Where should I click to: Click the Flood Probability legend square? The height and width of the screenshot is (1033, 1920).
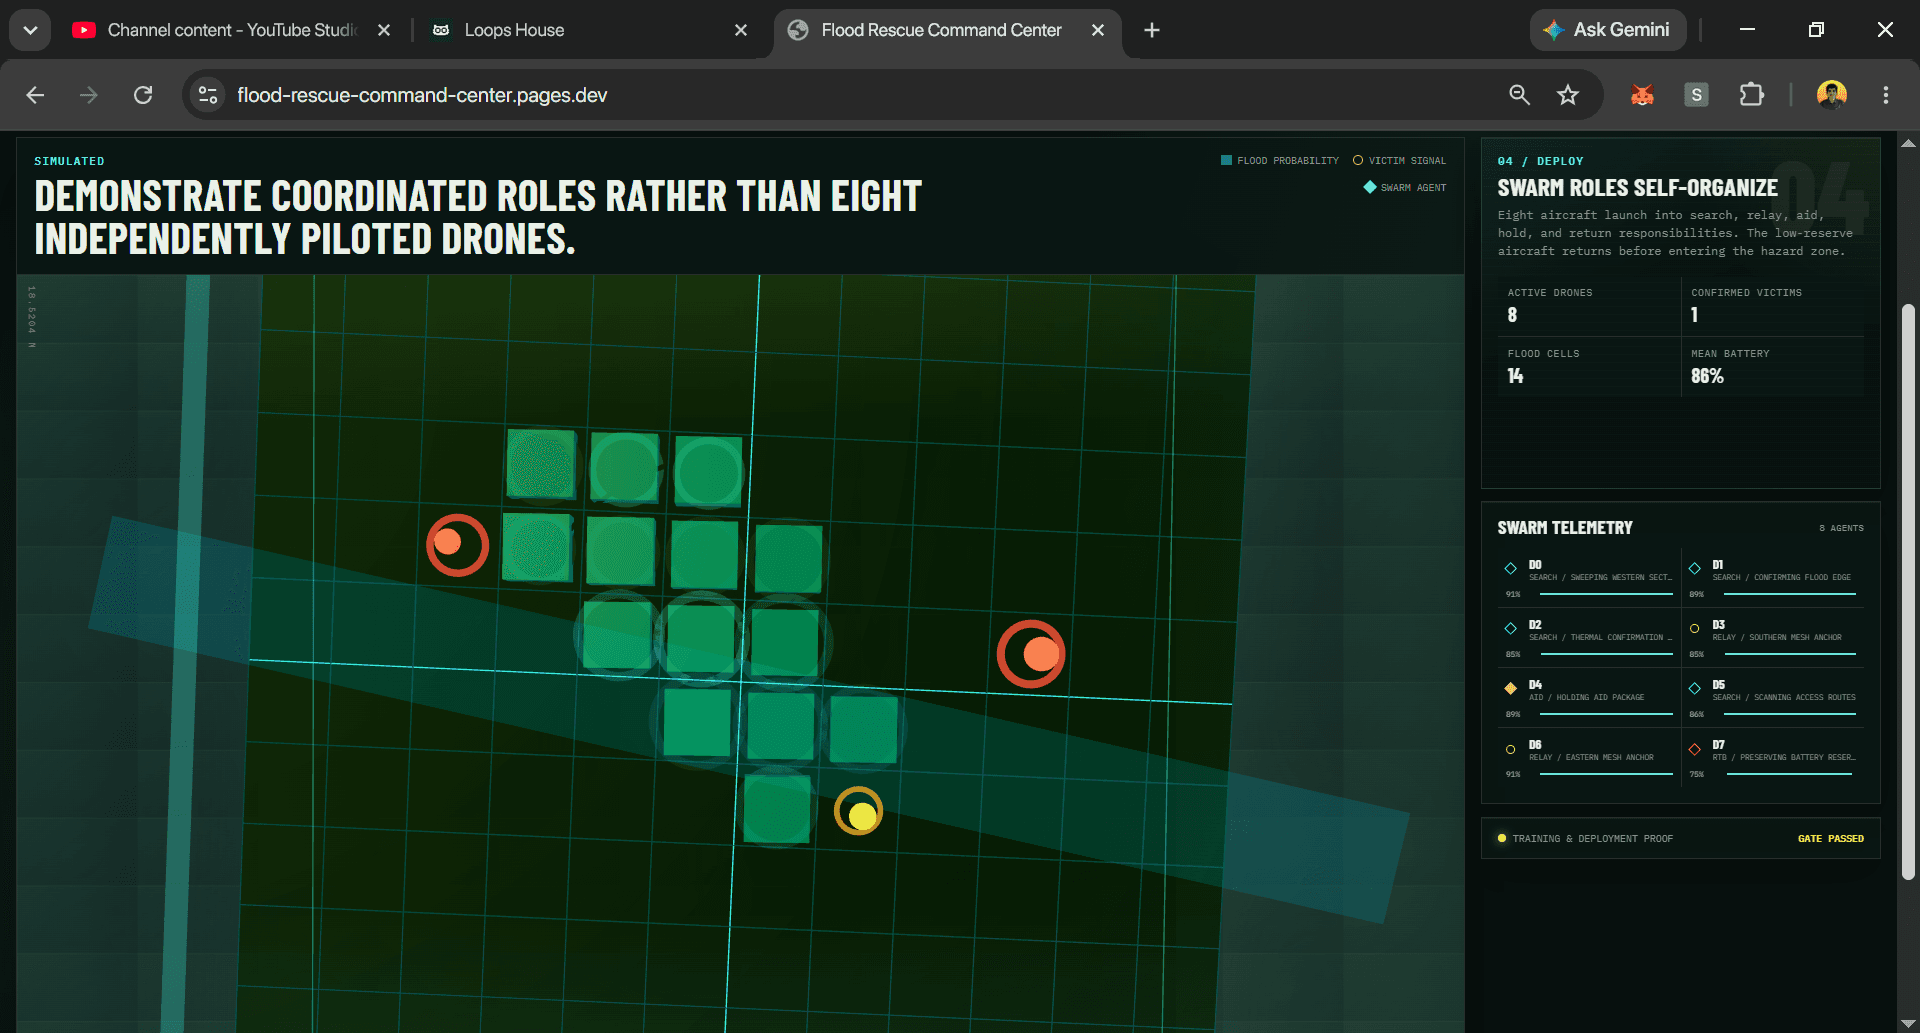click(1226, 160)
